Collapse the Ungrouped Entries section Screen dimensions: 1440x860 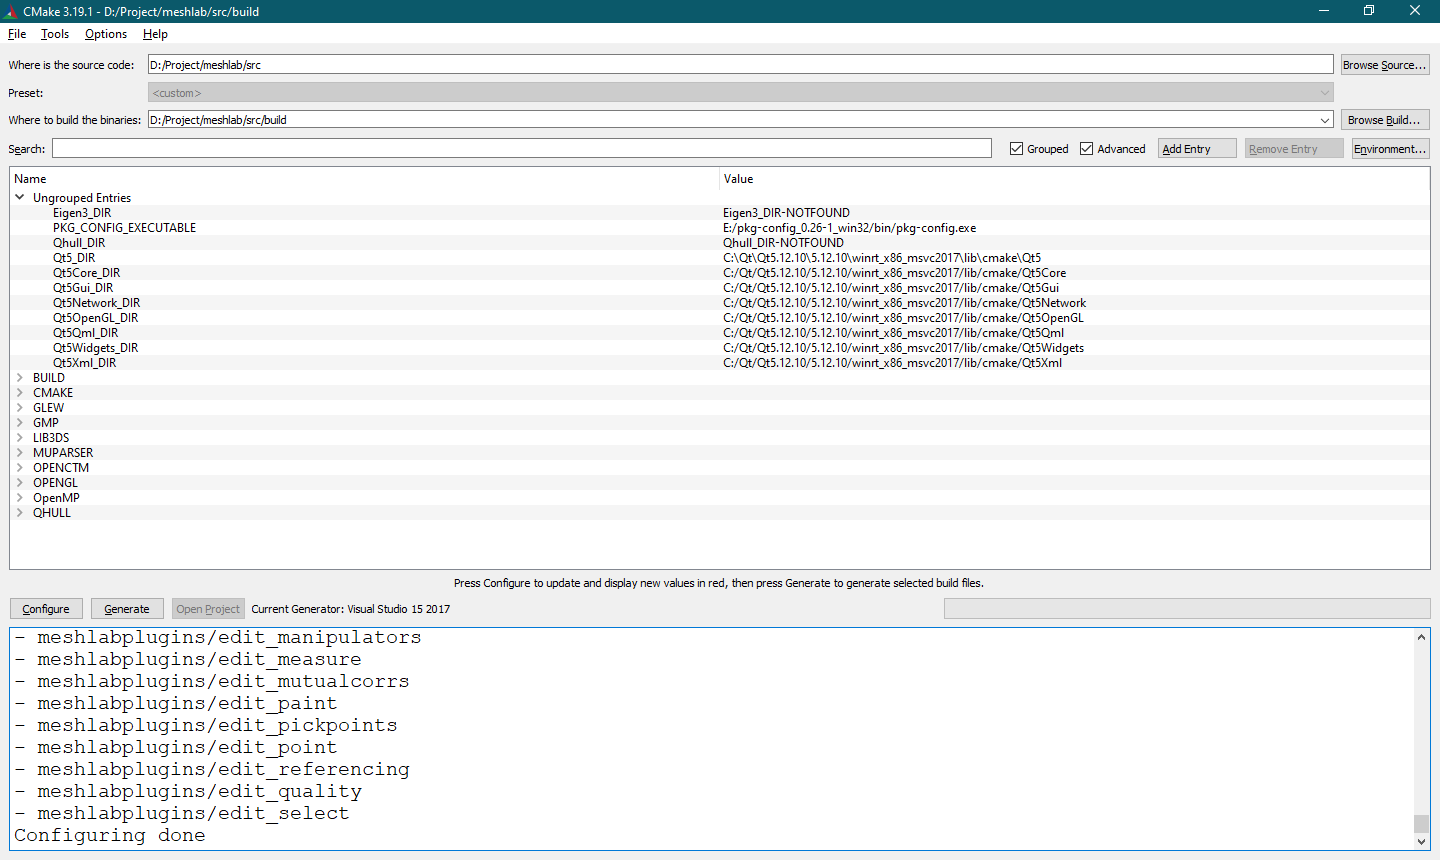(x=20, y=197)
